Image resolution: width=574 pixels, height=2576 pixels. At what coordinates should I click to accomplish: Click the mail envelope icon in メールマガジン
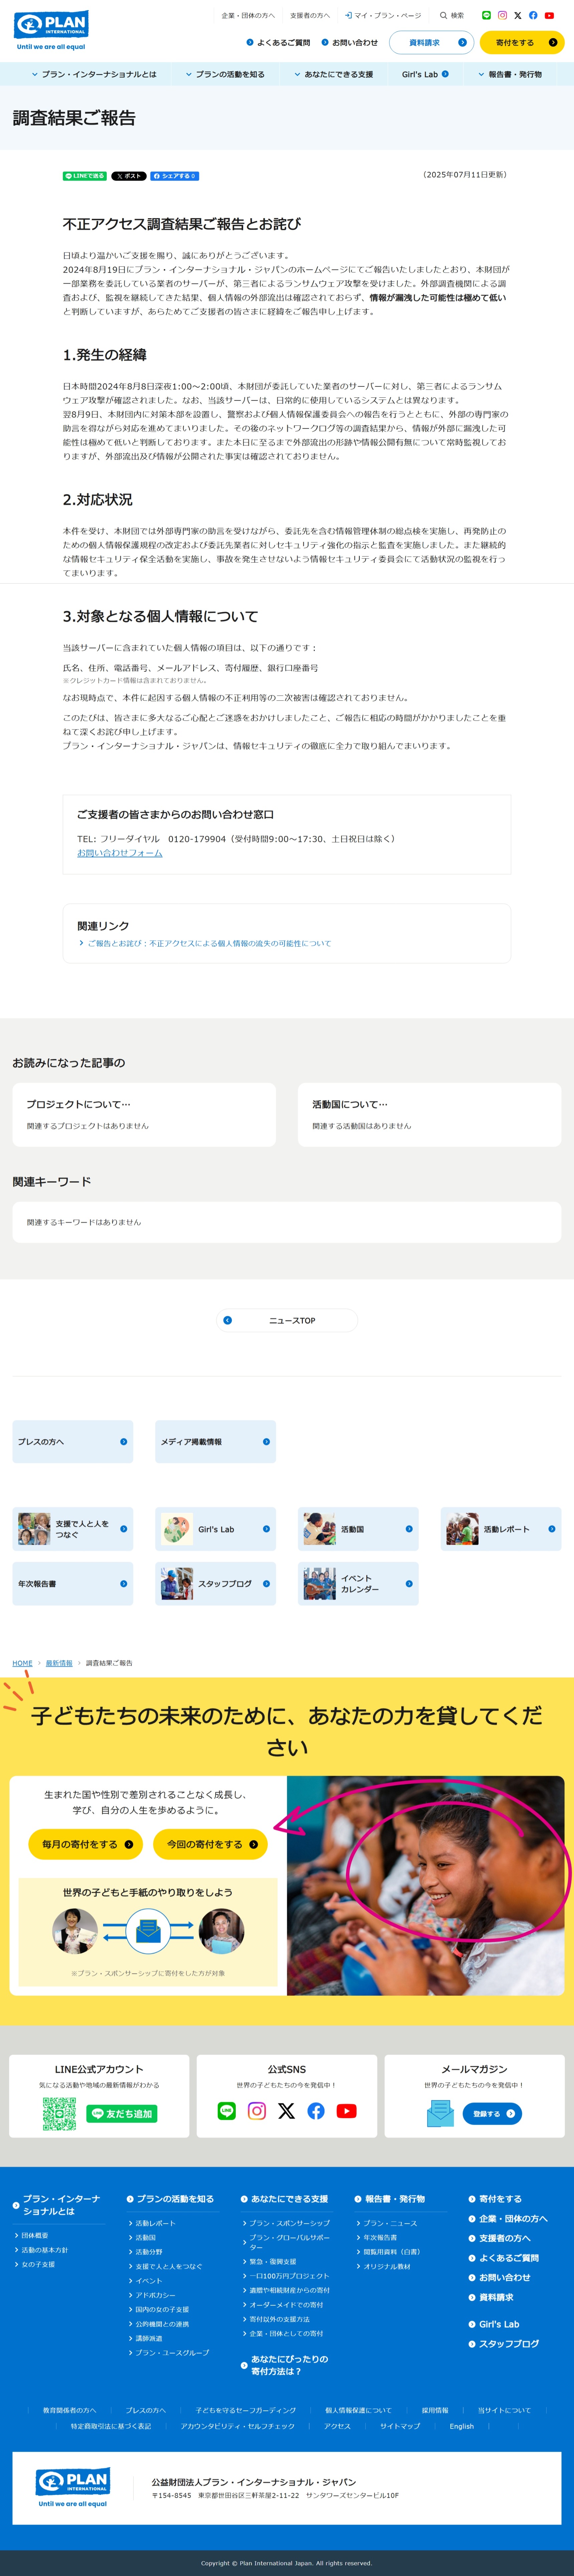(440, 2113)
